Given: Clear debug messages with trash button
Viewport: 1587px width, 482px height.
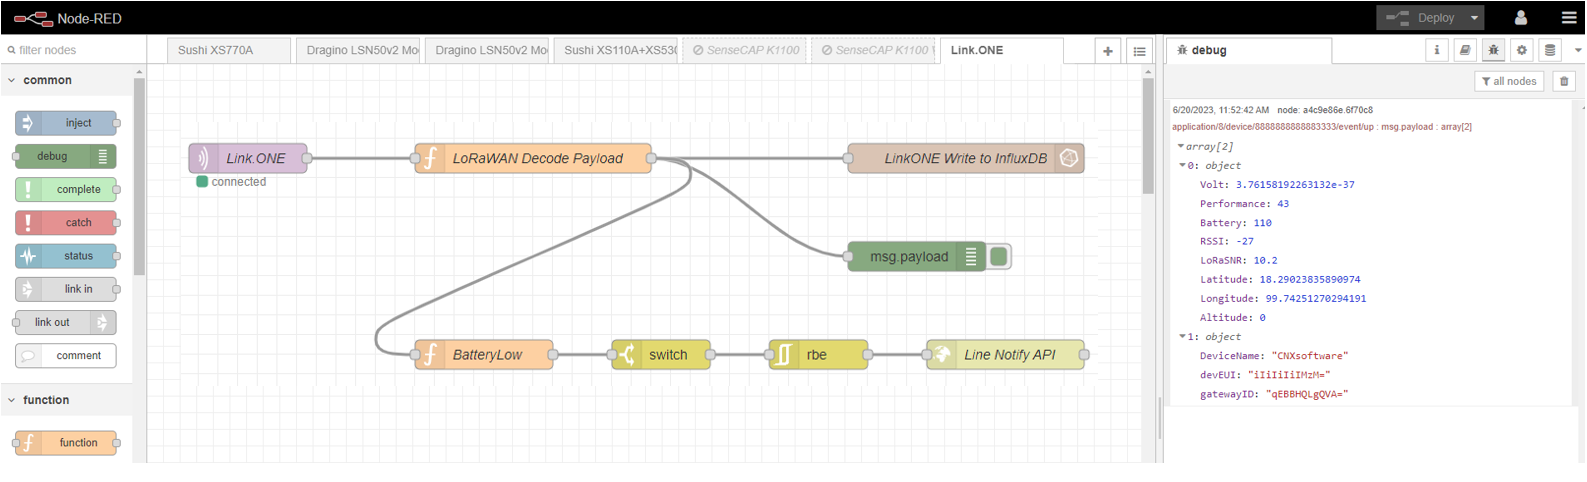Looking at the screenshot, I should (1564, 81).
